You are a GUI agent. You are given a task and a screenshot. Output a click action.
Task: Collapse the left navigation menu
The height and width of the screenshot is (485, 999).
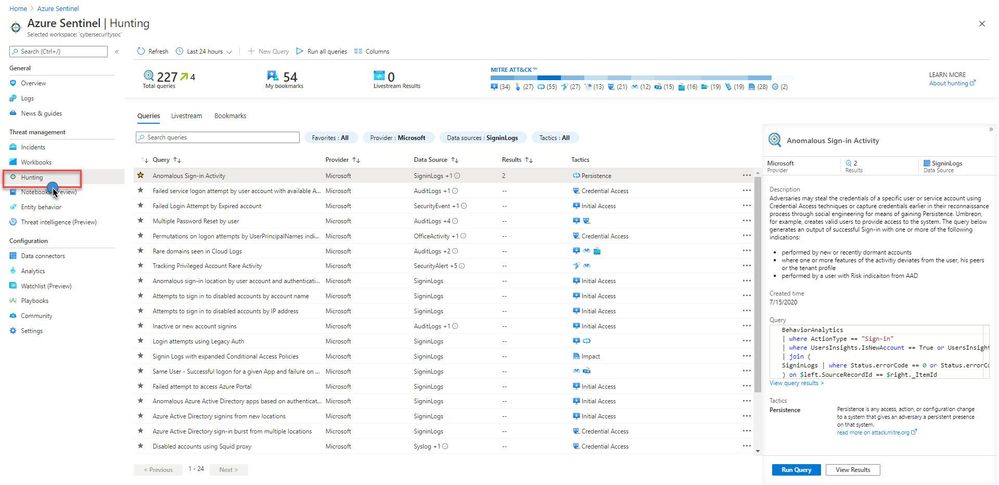coord(117,52)
